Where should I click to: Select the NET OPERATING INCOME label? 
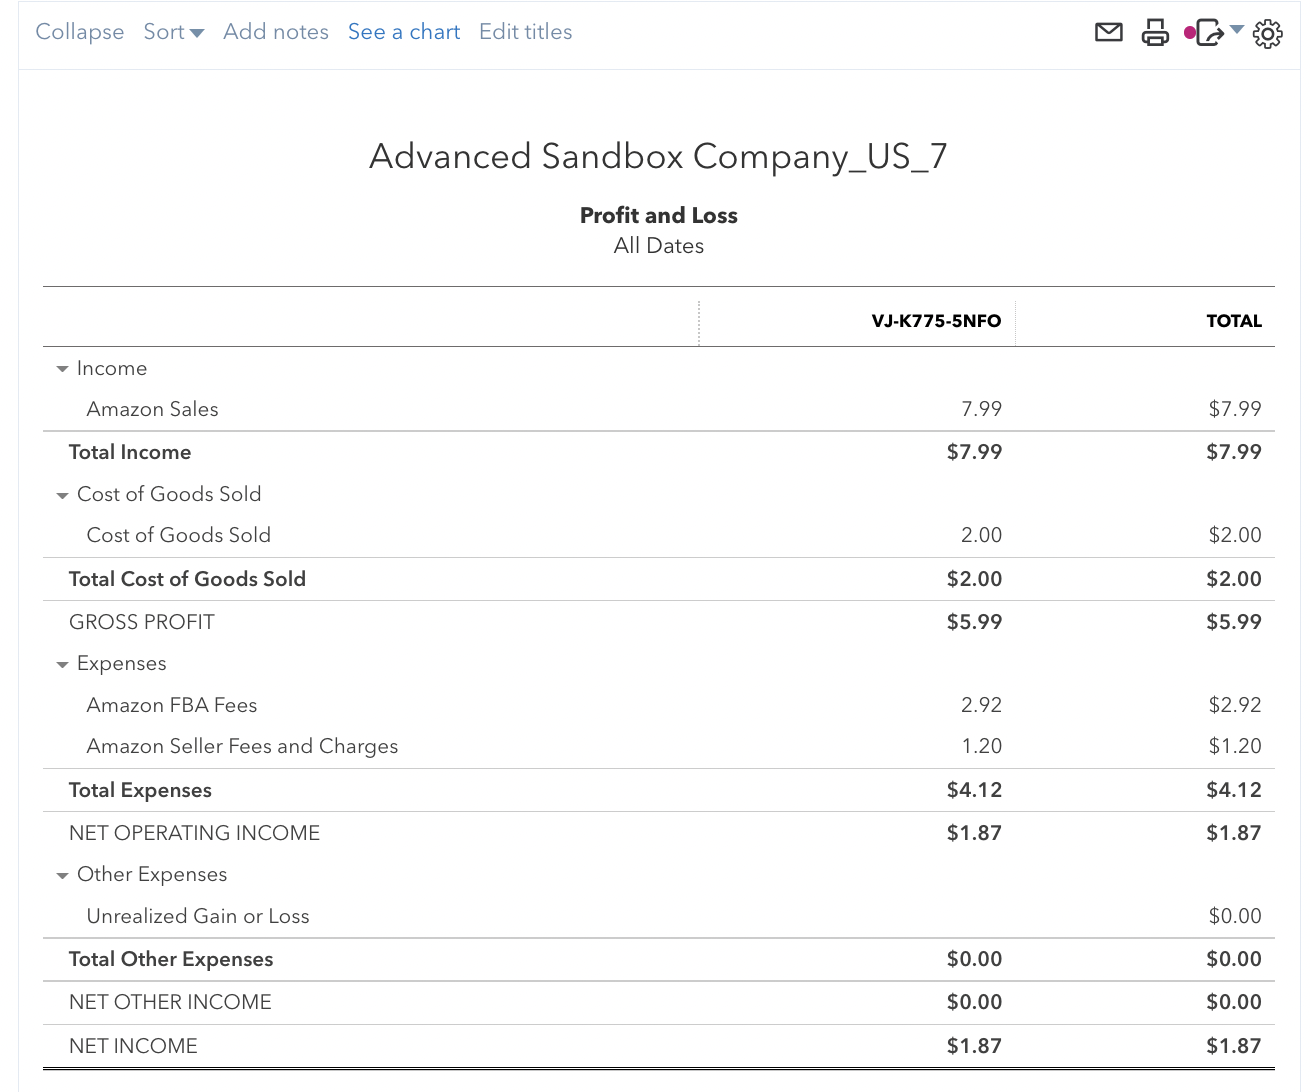[x=195, y=833]
